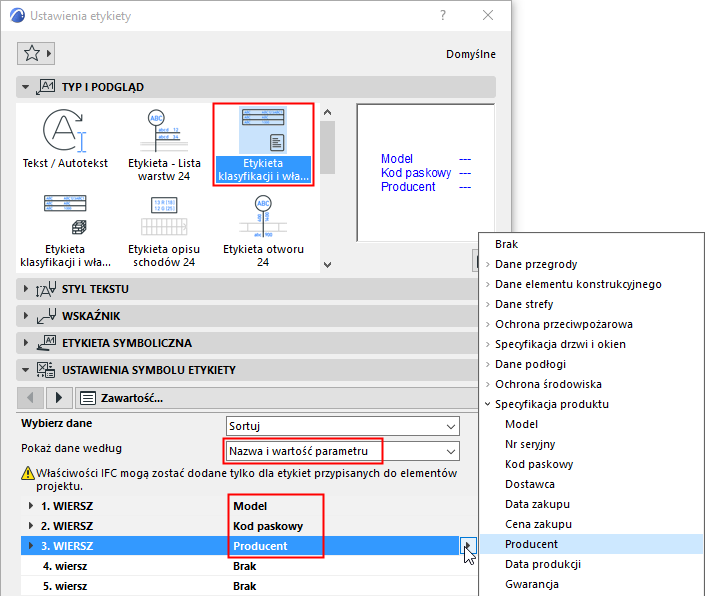Expand the 1. WIERSZ row
The height and width of the screenshot is (596, 705).
pyautogui.click(x=31, y=506)
